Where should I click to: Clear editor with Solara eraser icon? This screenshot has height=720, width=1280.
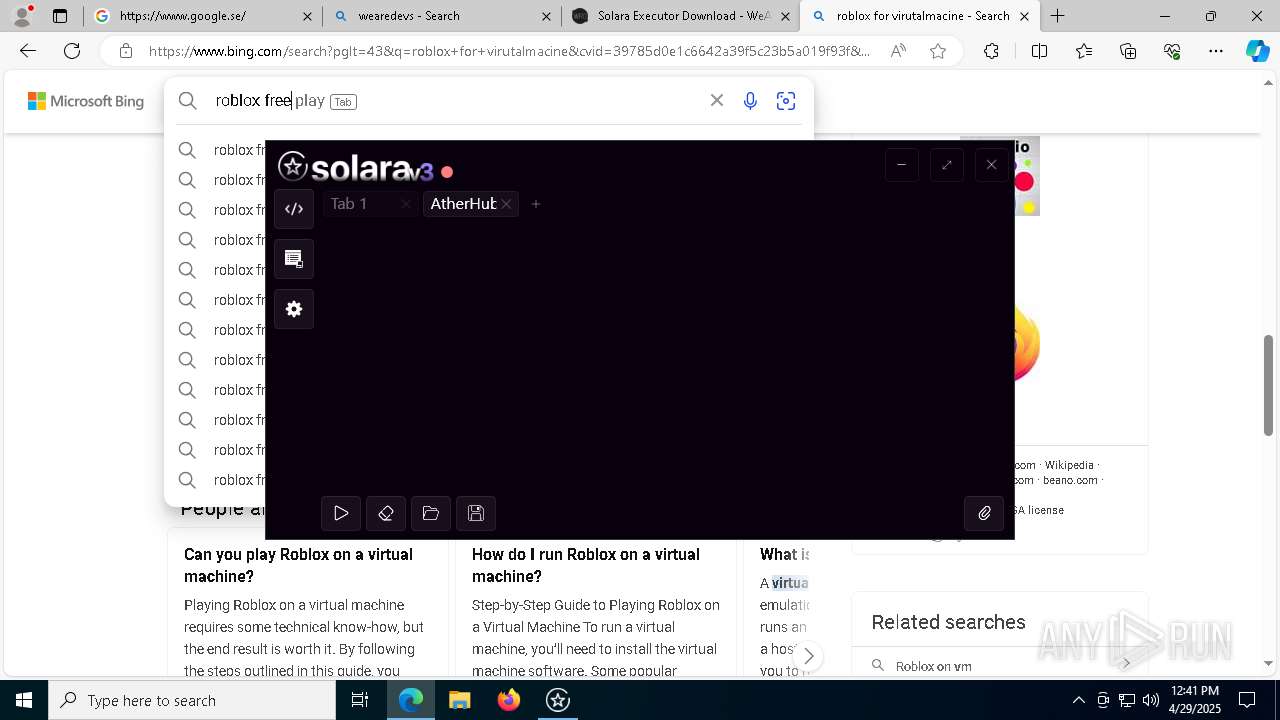(386, 513)
